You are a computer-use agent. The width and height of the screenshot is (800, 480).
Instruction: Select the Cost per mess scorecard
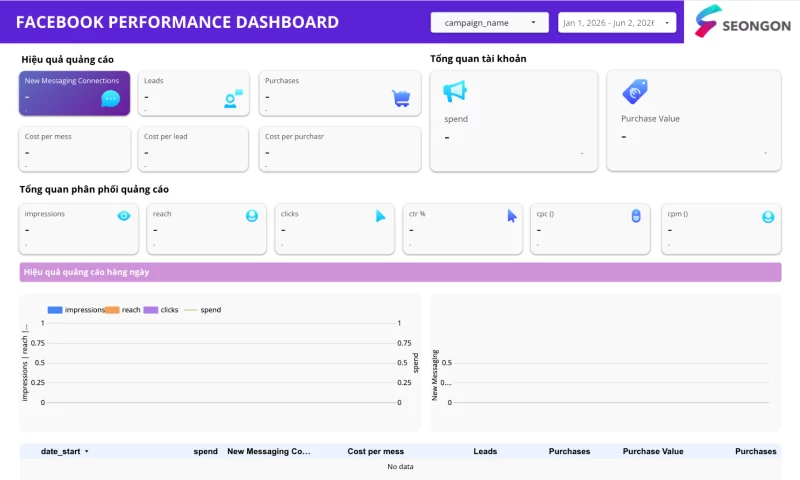click(74, 149)
